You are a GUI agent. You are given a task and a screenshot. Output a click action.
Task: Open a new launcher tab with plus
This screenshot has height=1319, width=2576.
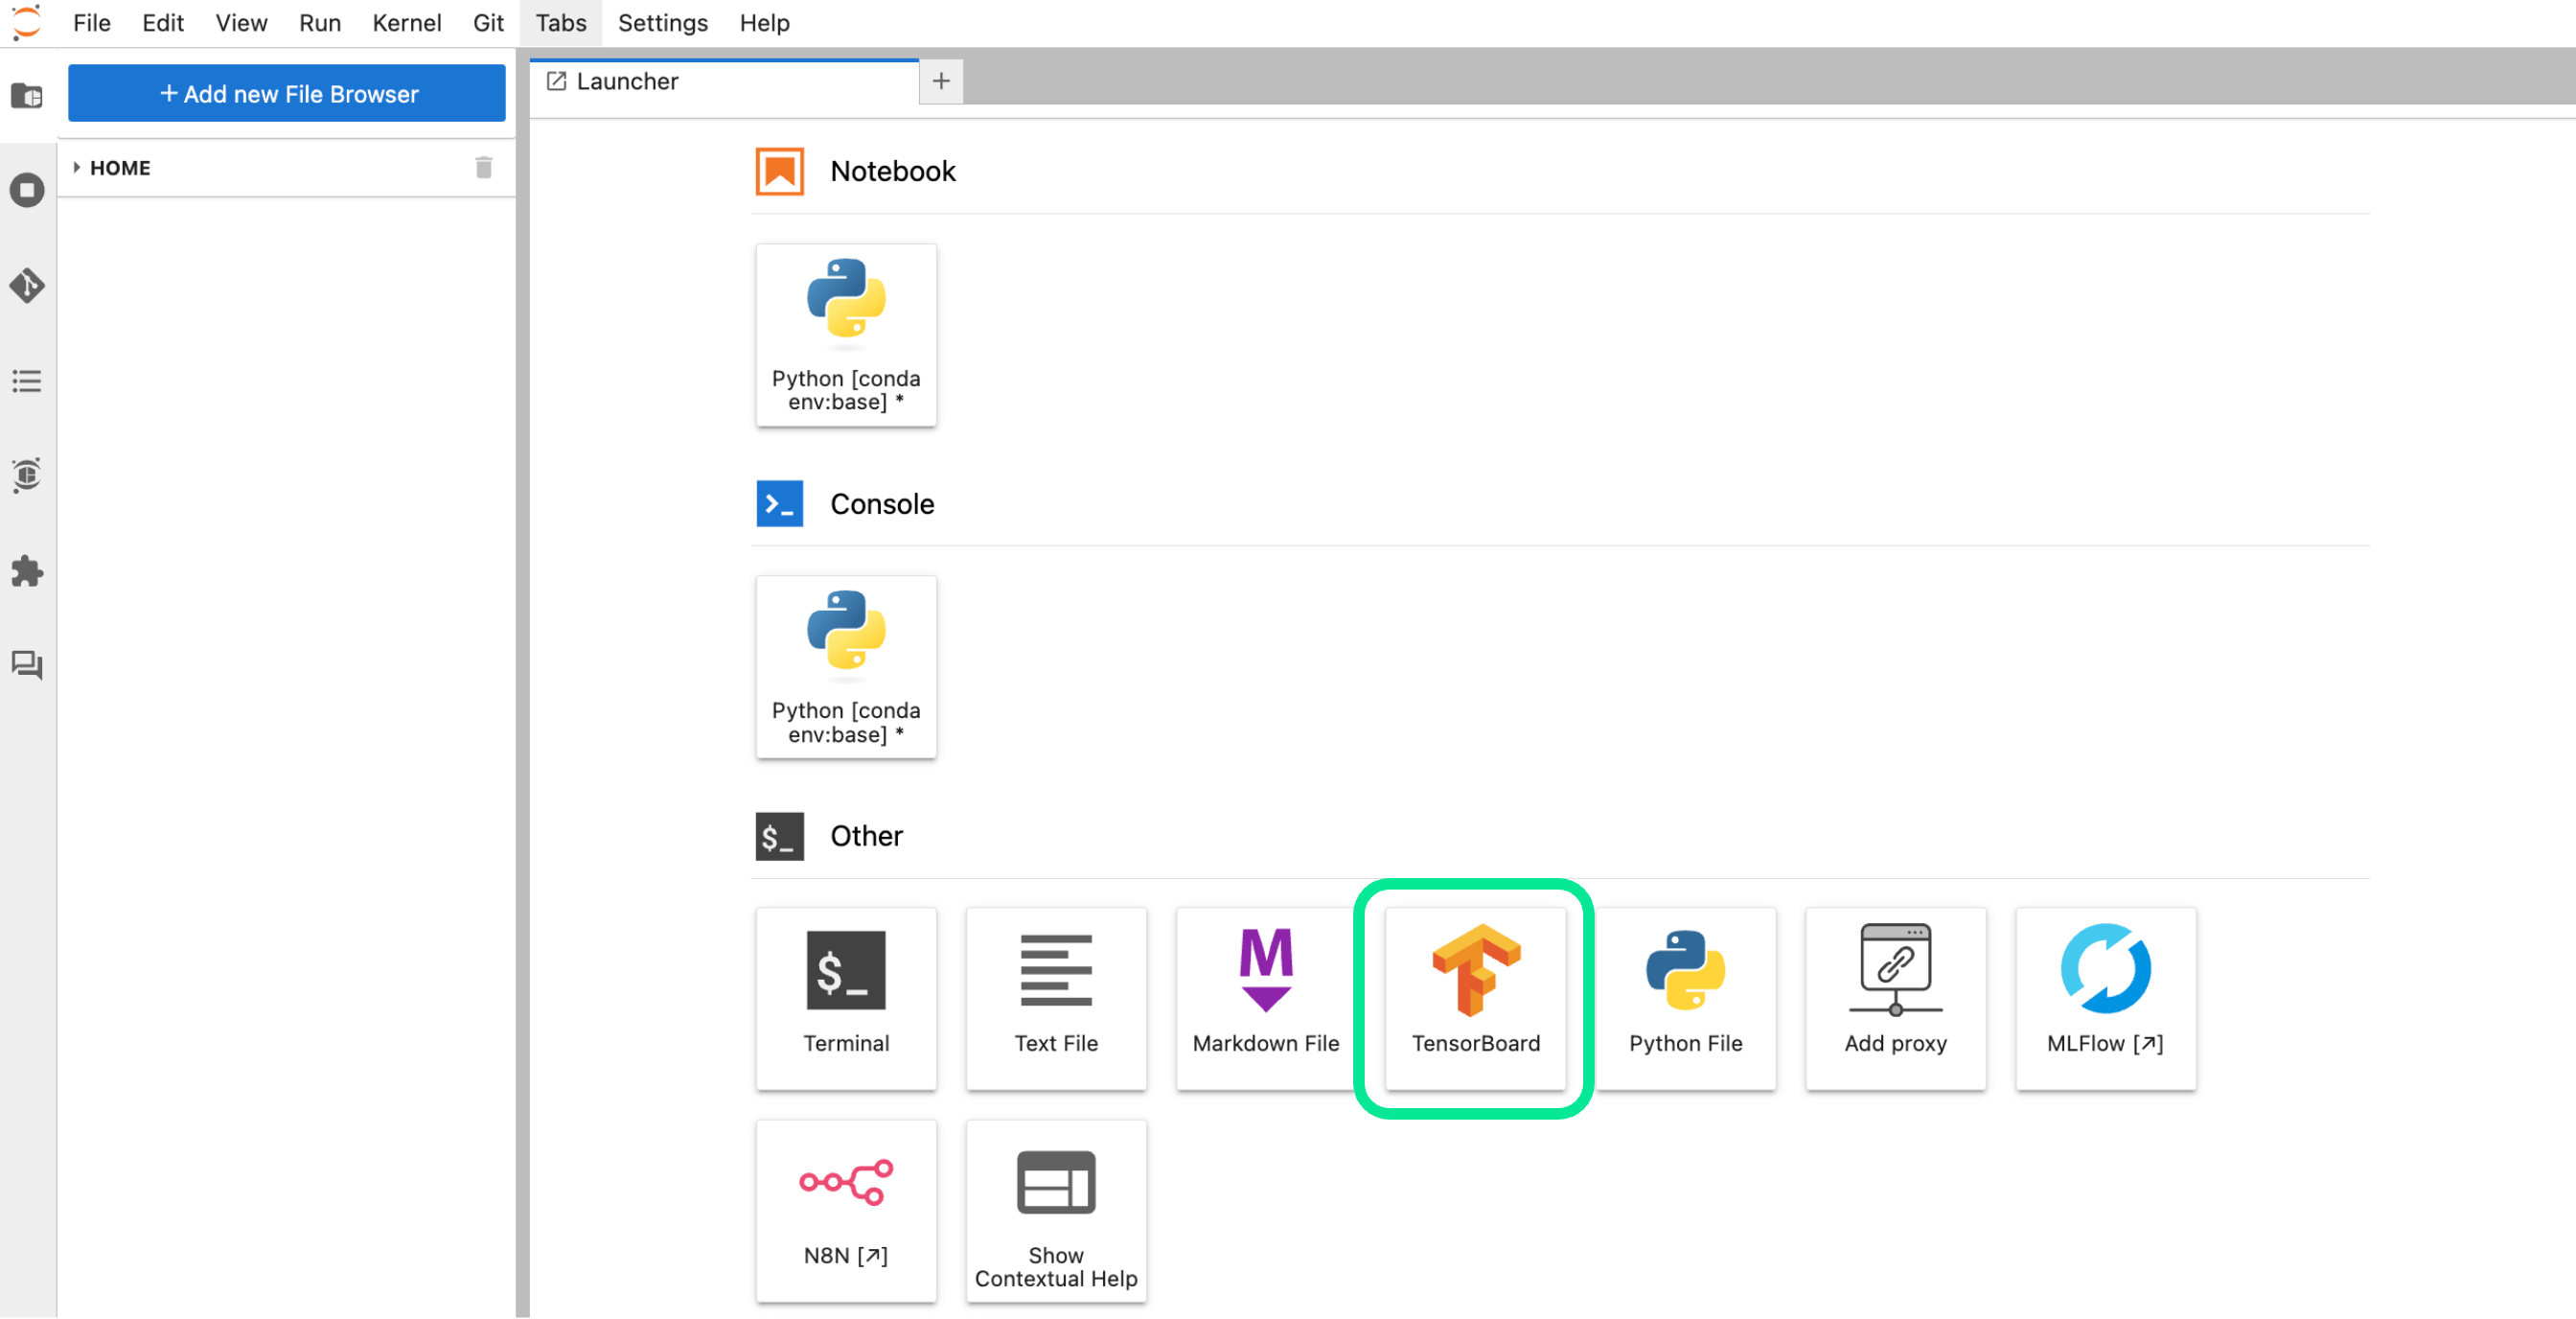tap(940, 82)
